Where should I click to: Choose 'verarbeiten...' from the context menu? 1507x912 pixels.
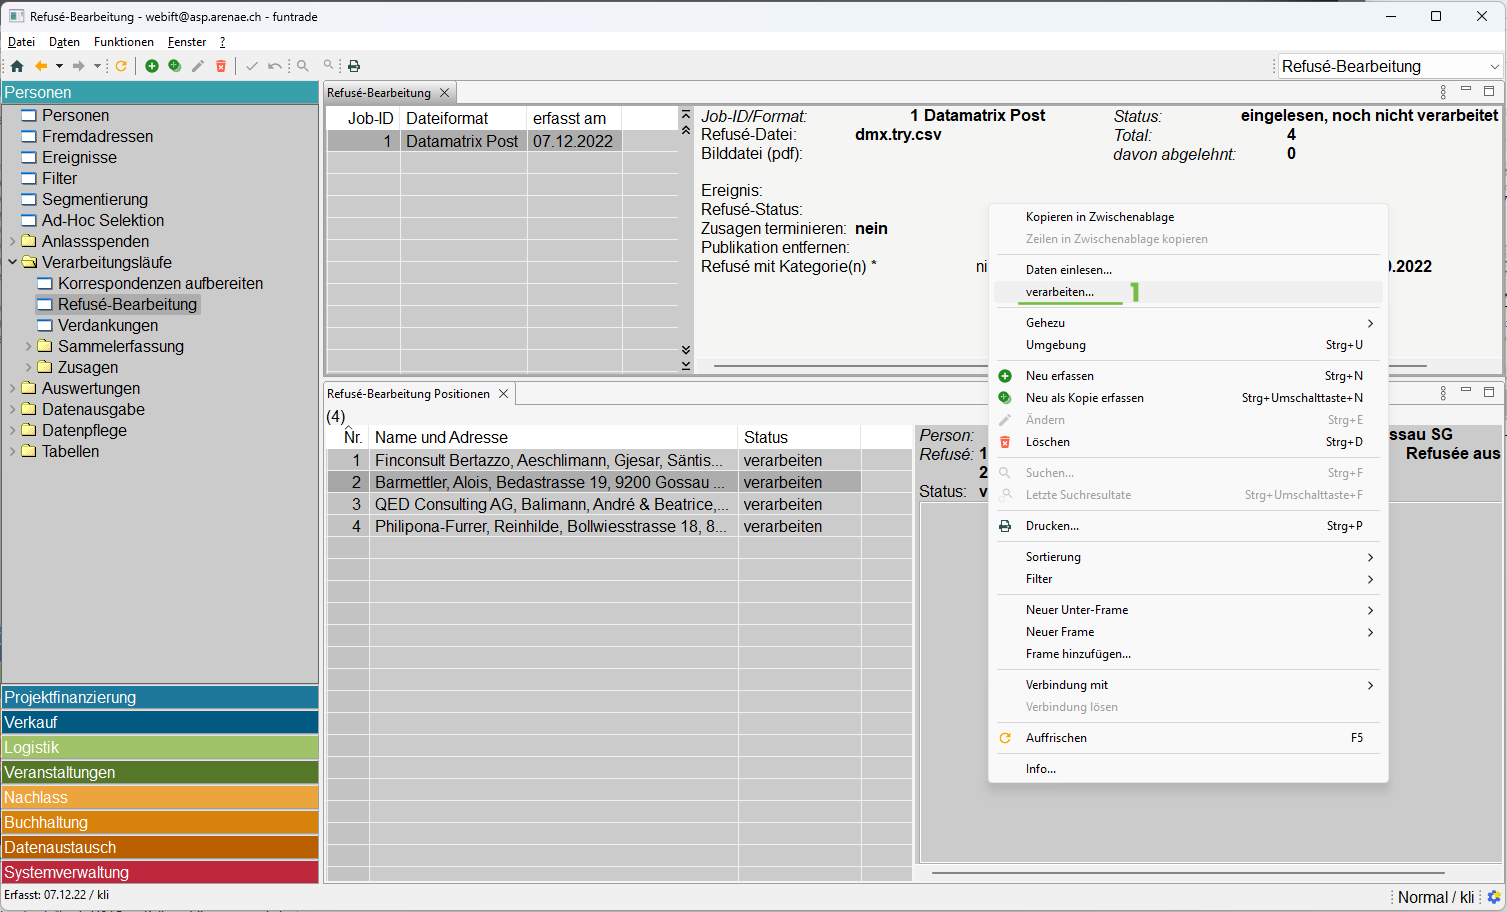(1059, 292)
